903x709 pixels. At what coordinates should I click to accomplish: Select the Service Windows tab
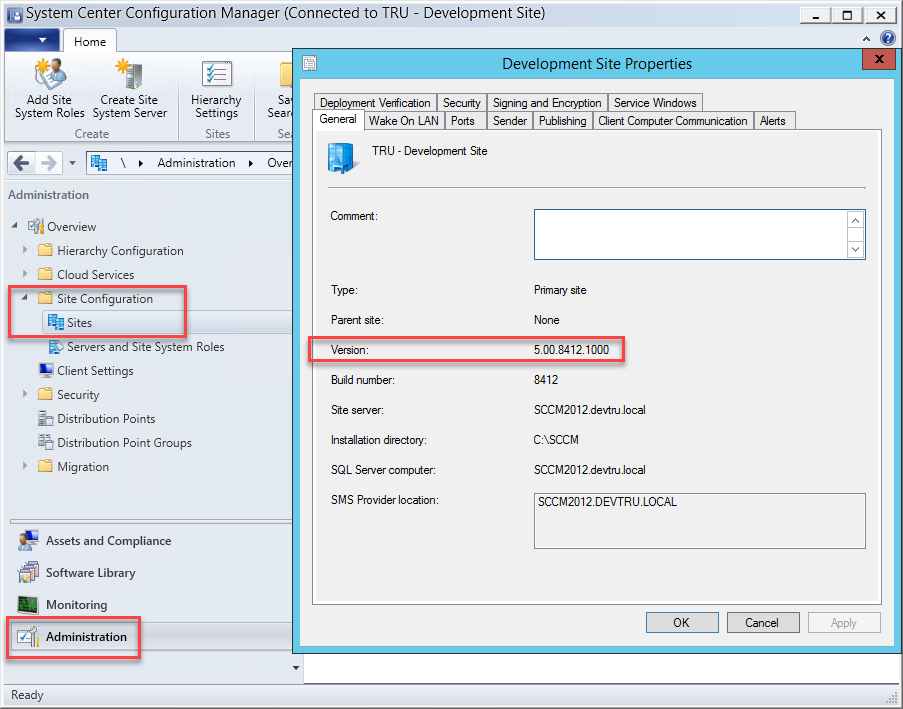655,103
